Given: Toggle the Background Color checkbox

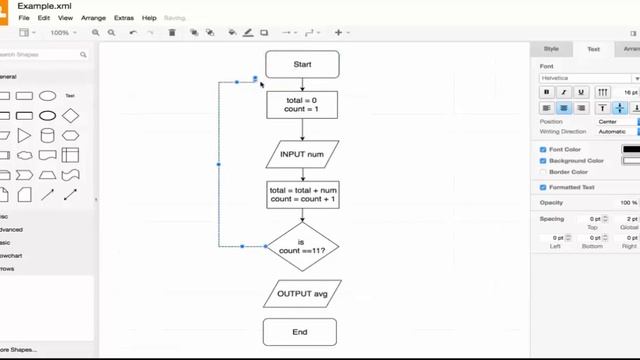Looking at the screenshot, I should click(x=543, y=161).
